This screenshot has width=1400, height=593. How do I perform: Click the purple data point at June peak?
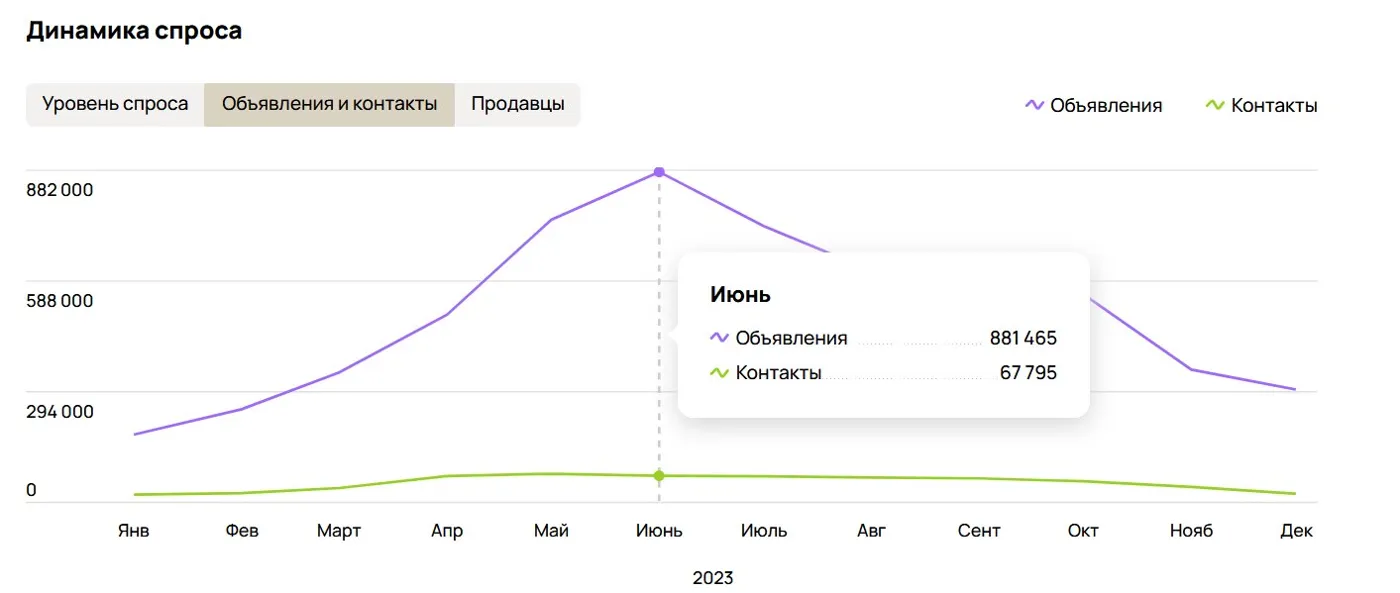coord(659,172)
